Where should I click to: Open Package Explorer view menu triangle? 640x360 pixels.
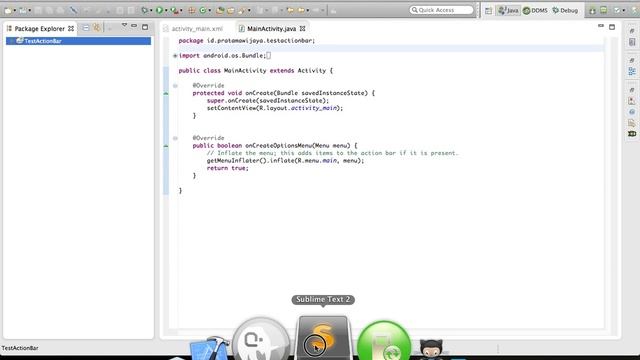coord(124,26)
